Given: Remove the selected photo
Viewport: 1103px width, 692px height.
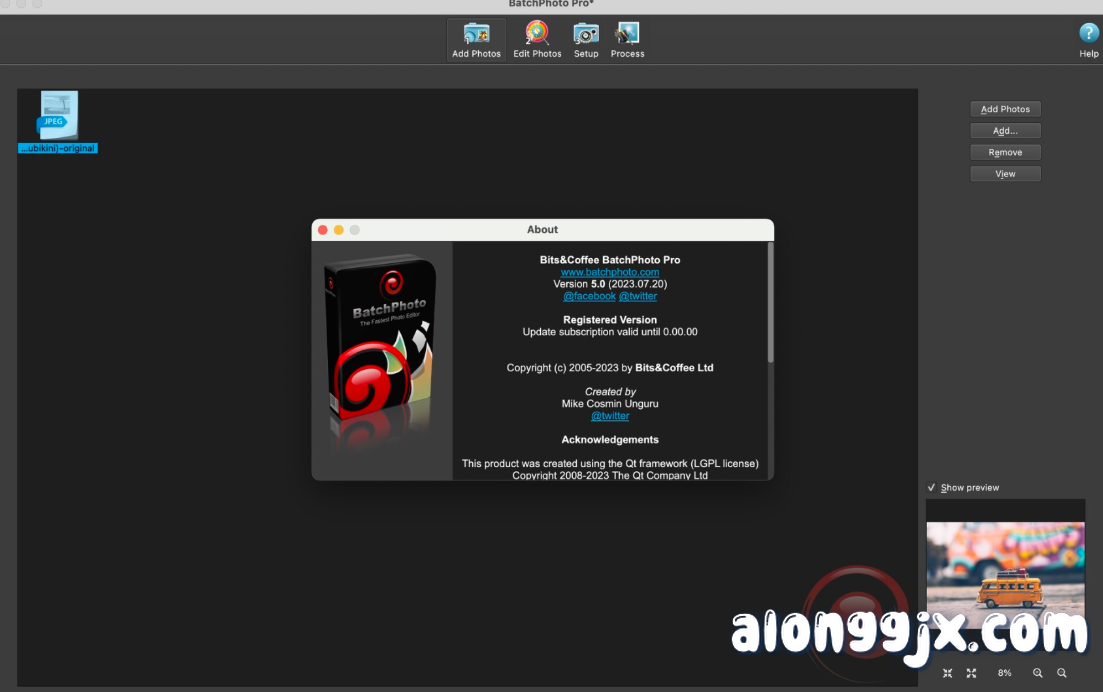Looking at the screenshot, I should click(1005, 151).
